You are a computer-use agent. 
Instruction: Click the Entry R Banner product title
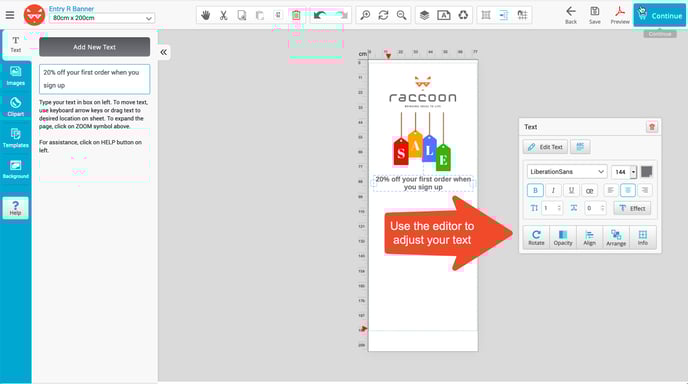pos(71,8)
